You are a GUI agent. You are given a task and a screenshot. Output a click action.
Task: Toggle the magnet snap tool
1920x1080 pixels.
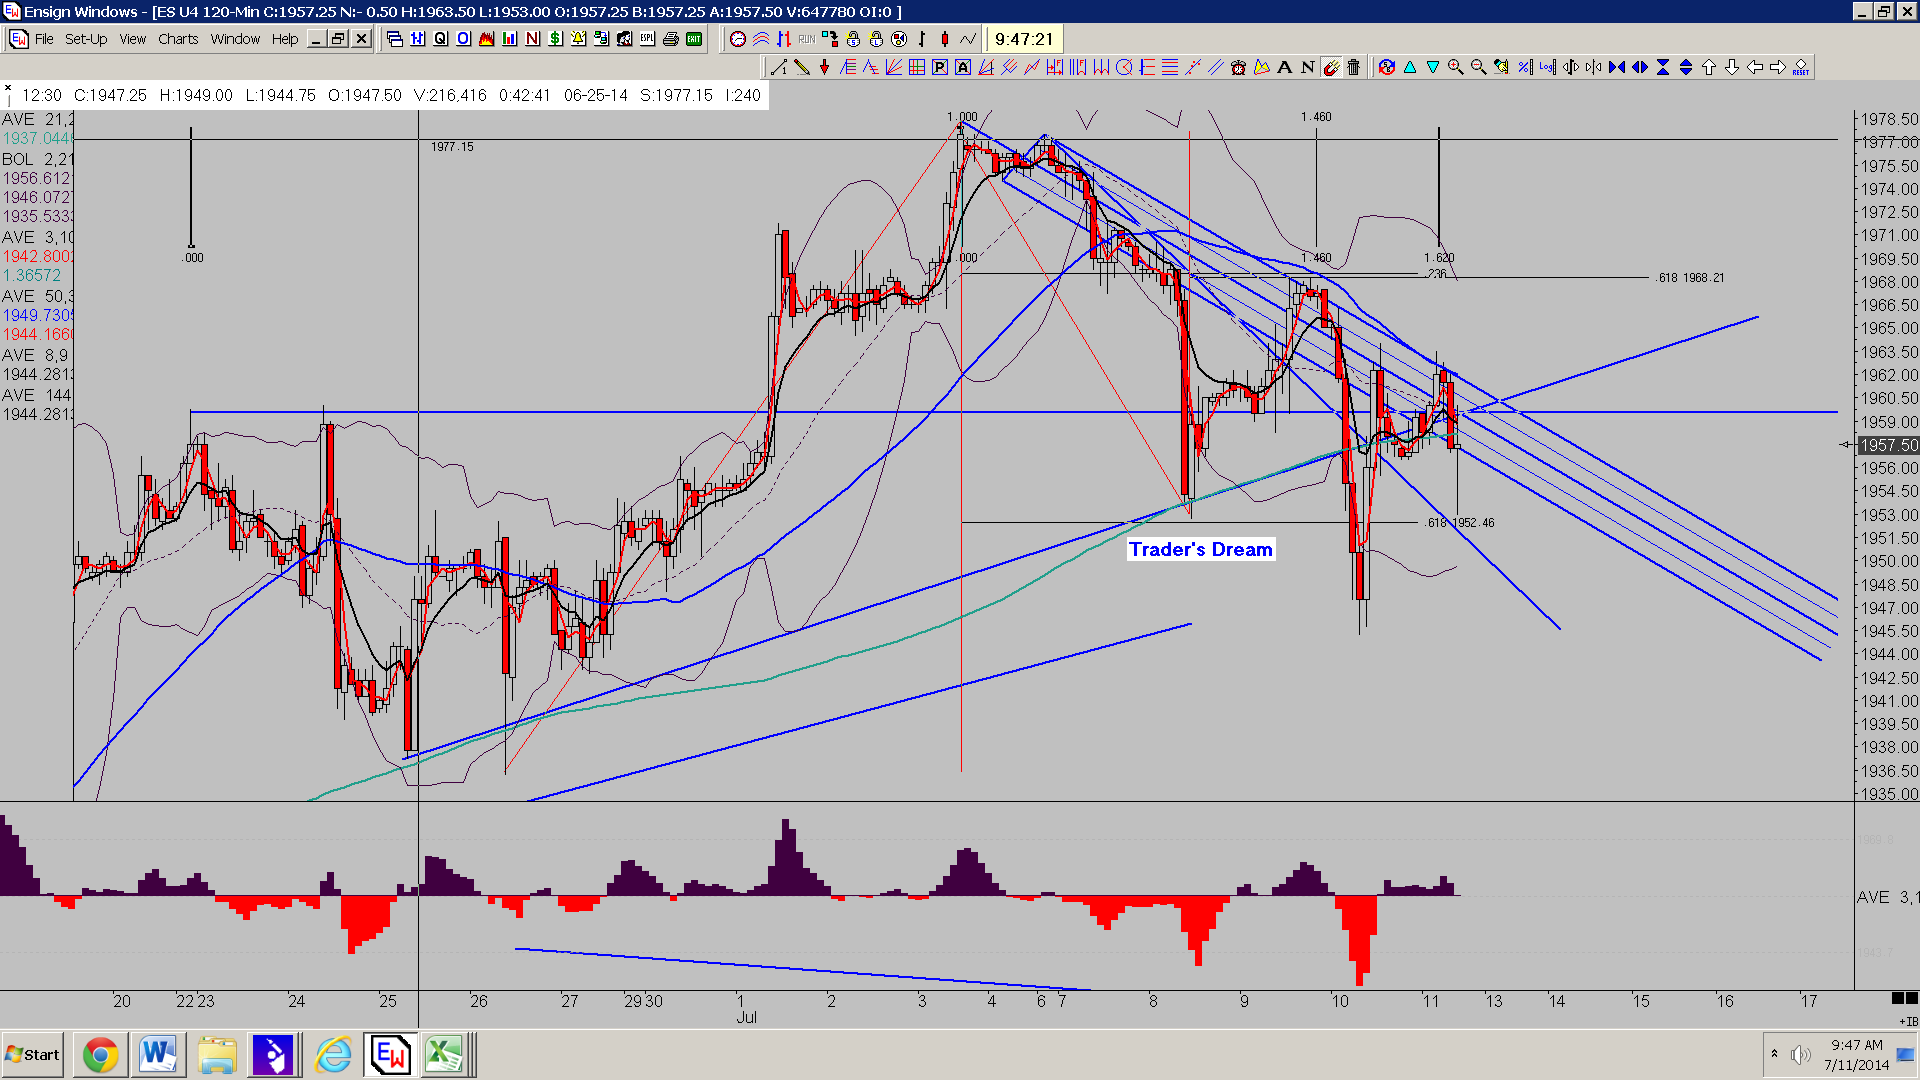1330,67
